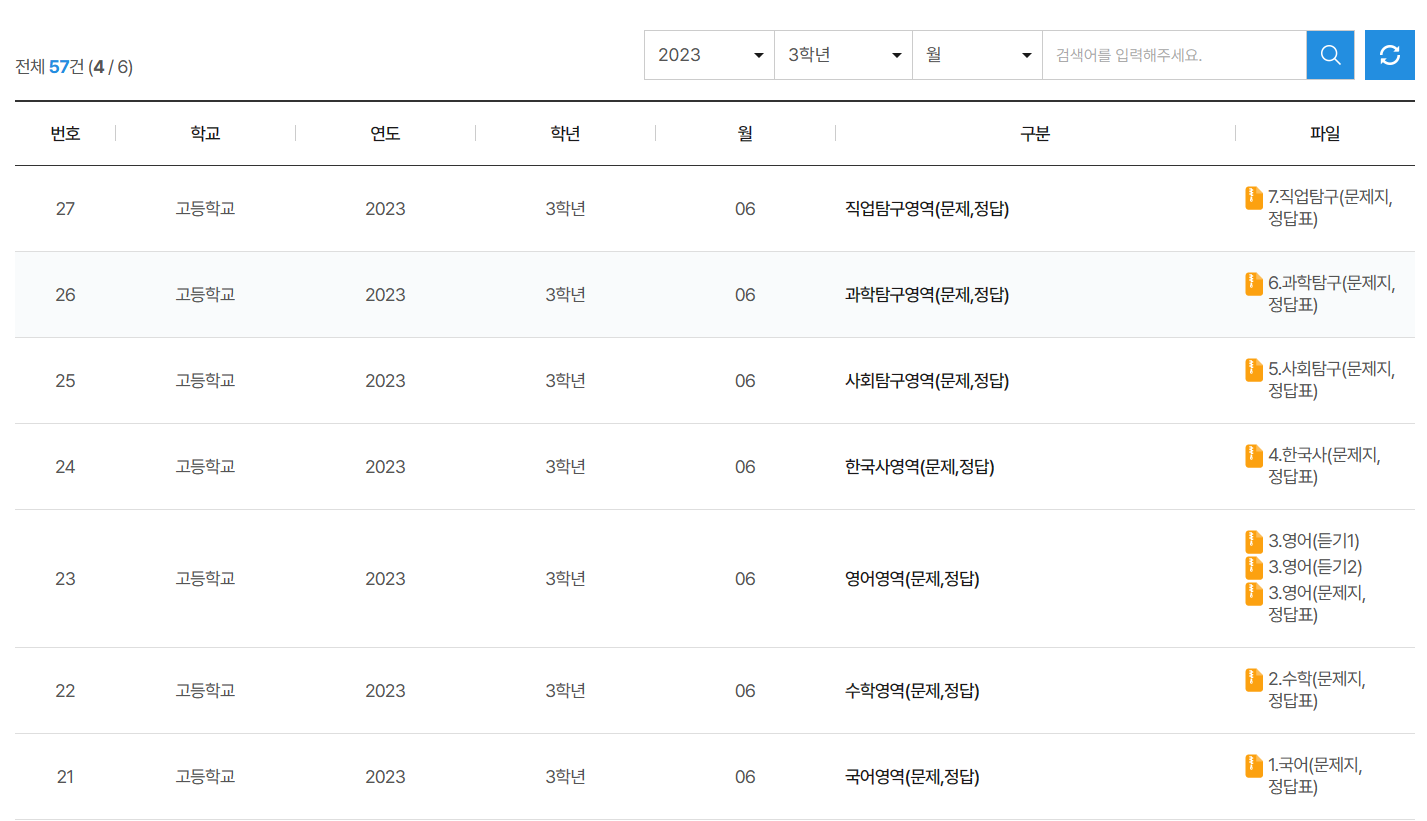Open the 월 month dropdown

point(977,55)
